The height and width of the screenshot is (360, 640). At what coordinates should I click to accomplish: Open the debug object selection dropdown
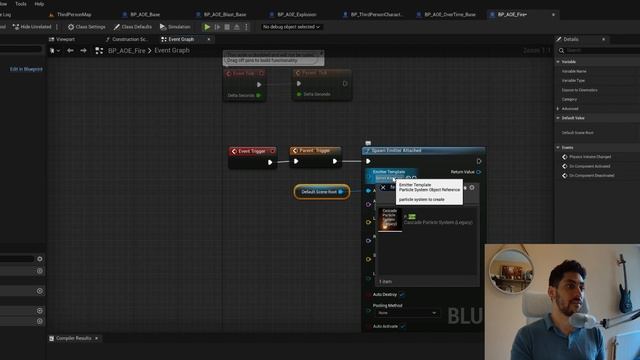(291, 27)
